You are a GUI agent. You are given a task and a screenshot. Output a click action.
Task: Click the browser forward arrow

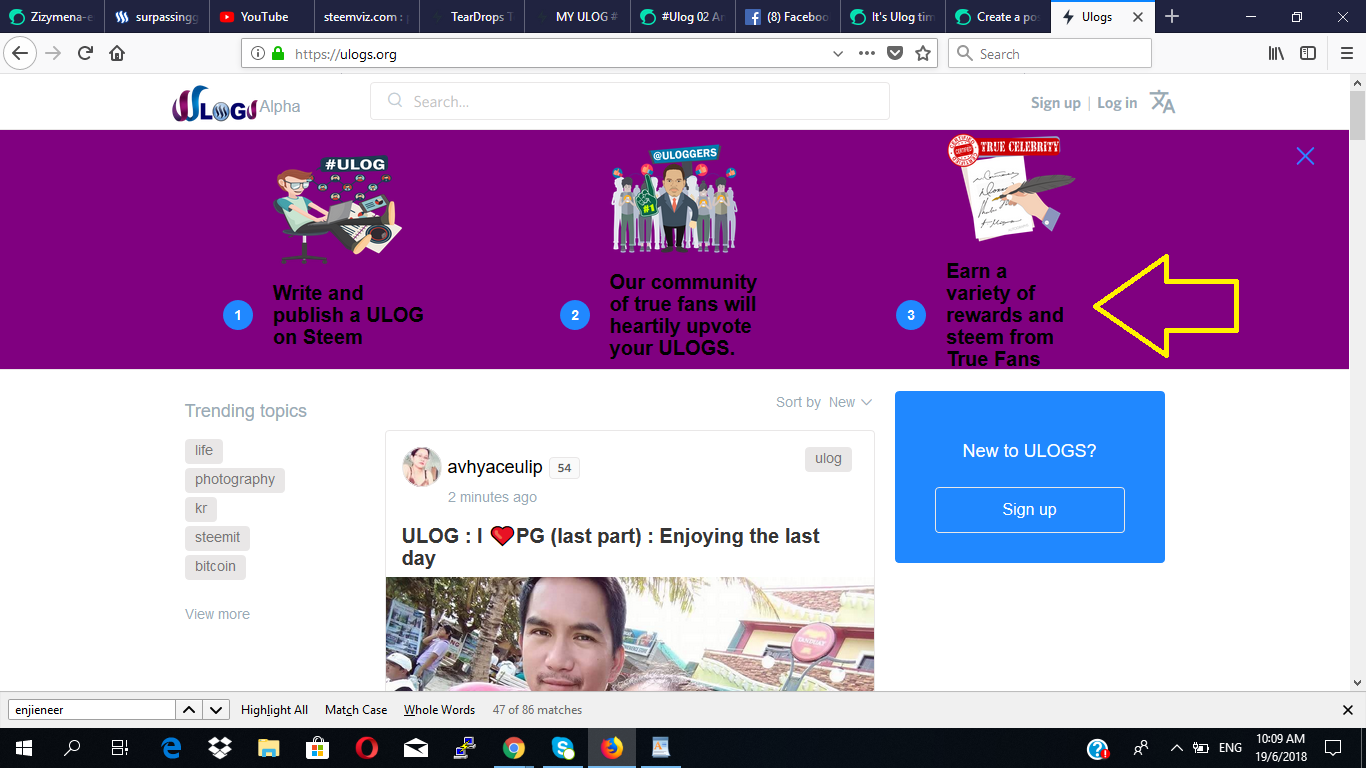click(x=54, y=54)
